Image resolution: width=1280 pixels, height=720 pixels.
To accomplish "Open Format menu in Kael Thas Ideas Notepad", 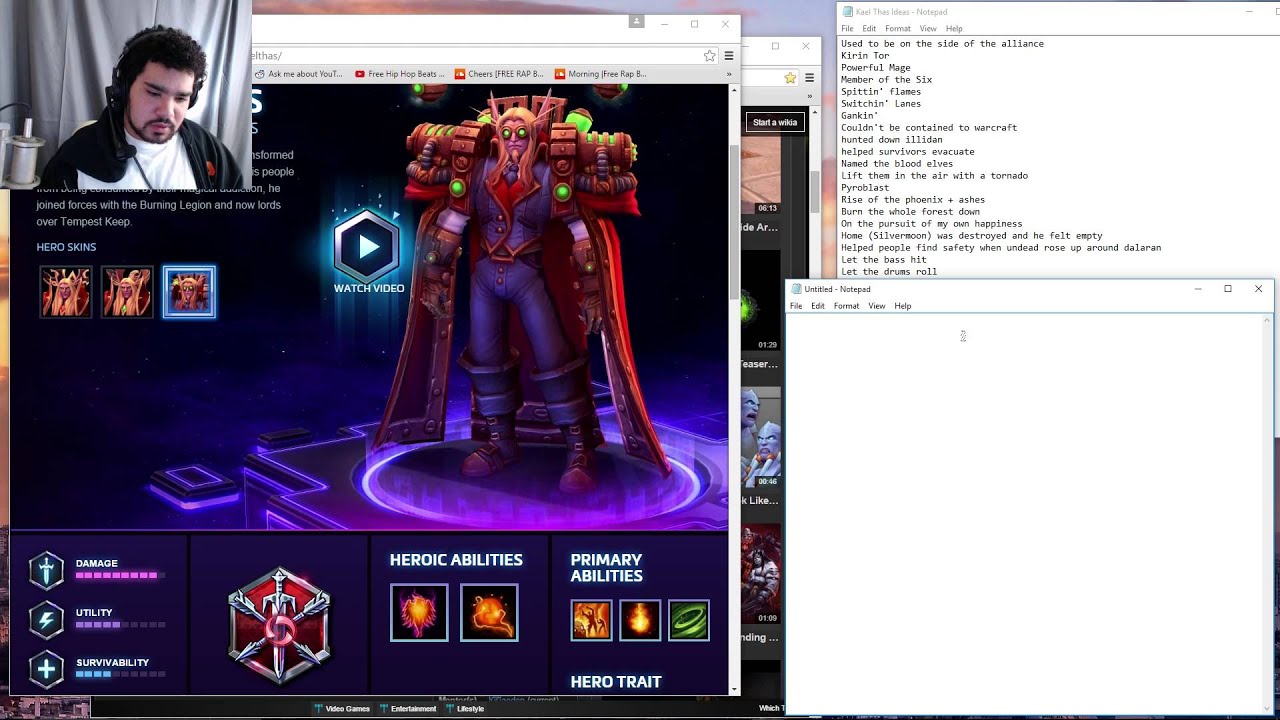I will 898,29.
